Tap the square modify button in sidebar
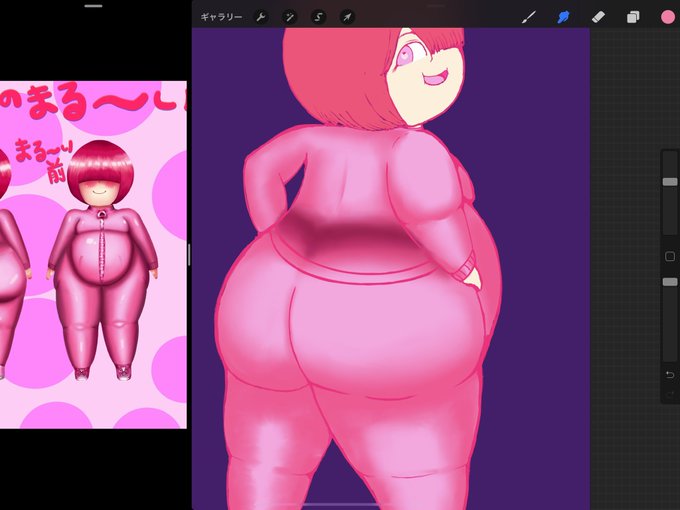 tap(670, 256)
